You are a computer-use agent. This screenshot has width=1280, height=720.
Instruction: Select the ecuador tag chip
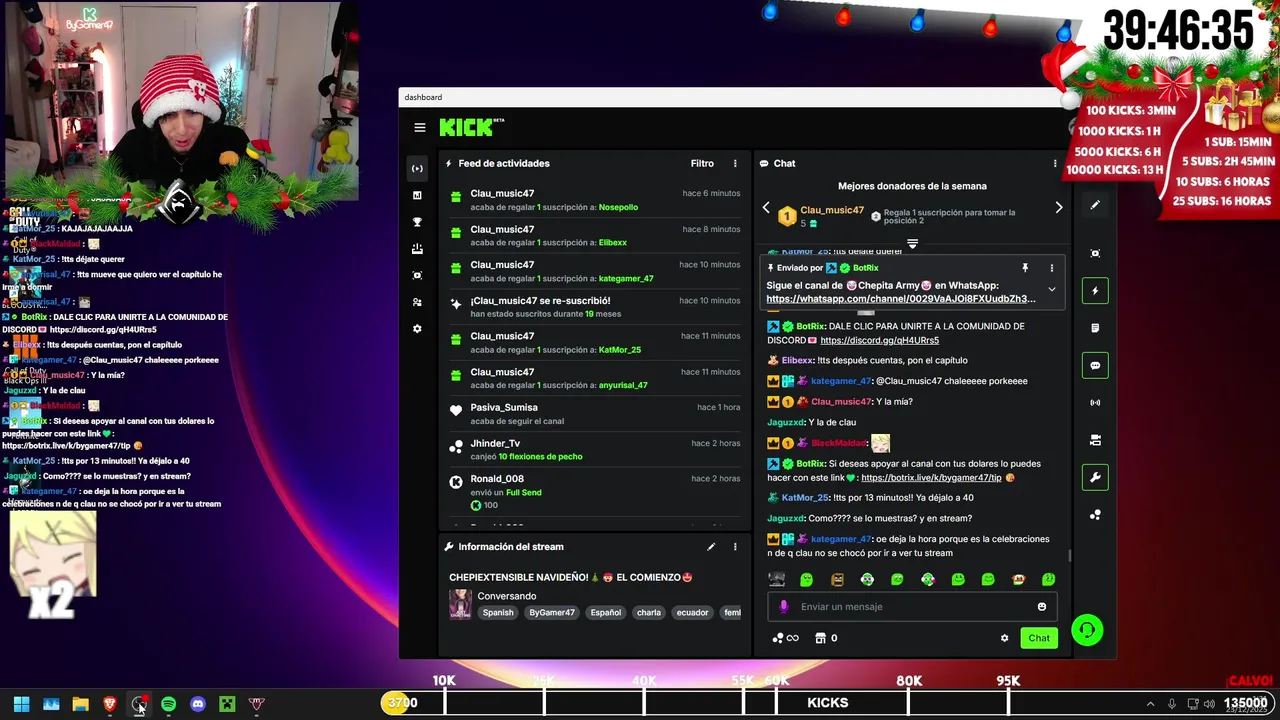point(692,613)
